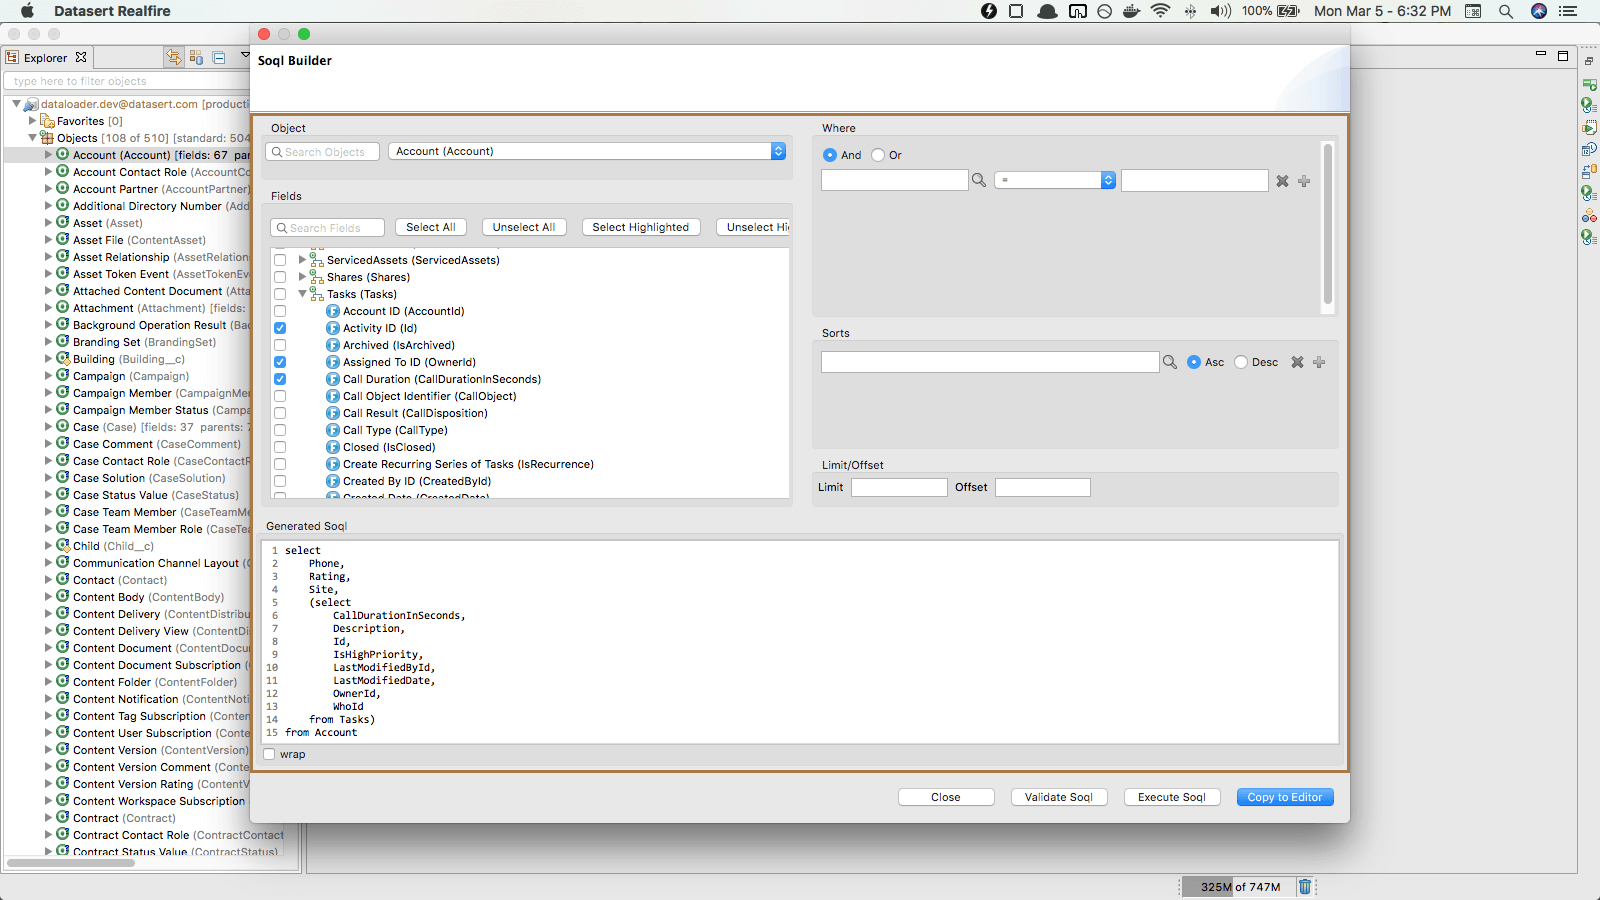Click the objects database icon in Explorer toolbar
The height and width of the screenshot is (900, 1600).
[196, 57]
